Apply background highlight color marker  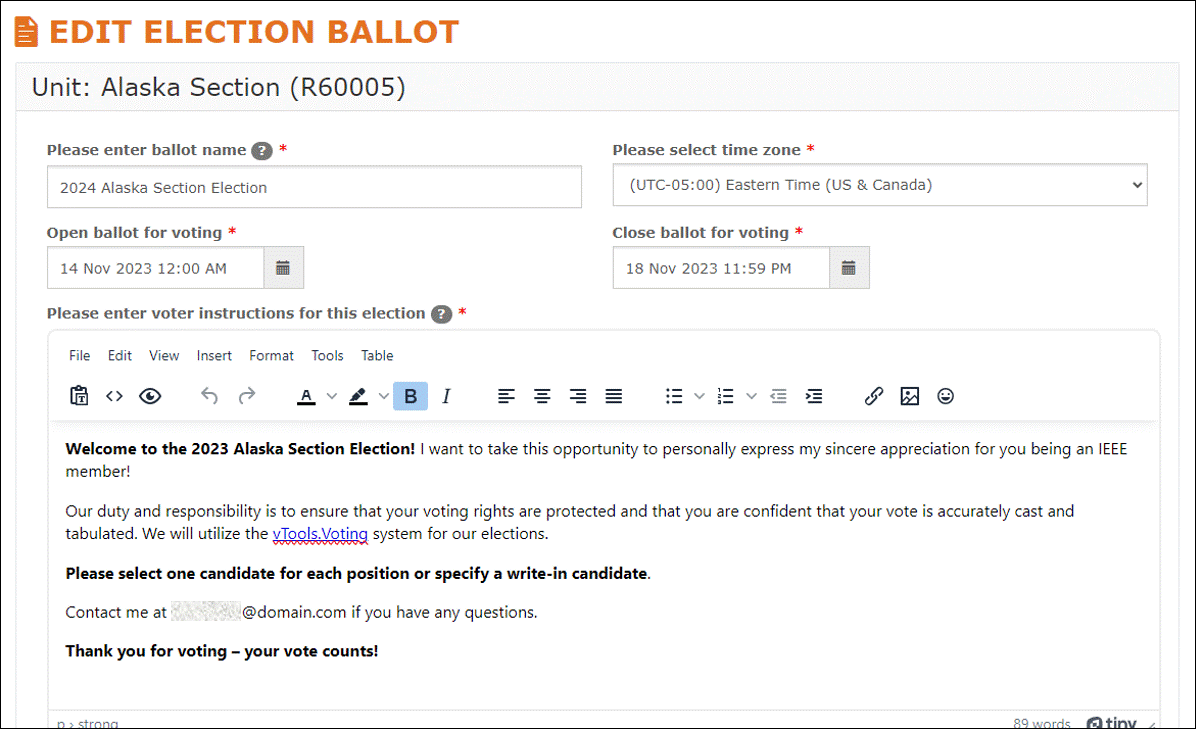358,396
